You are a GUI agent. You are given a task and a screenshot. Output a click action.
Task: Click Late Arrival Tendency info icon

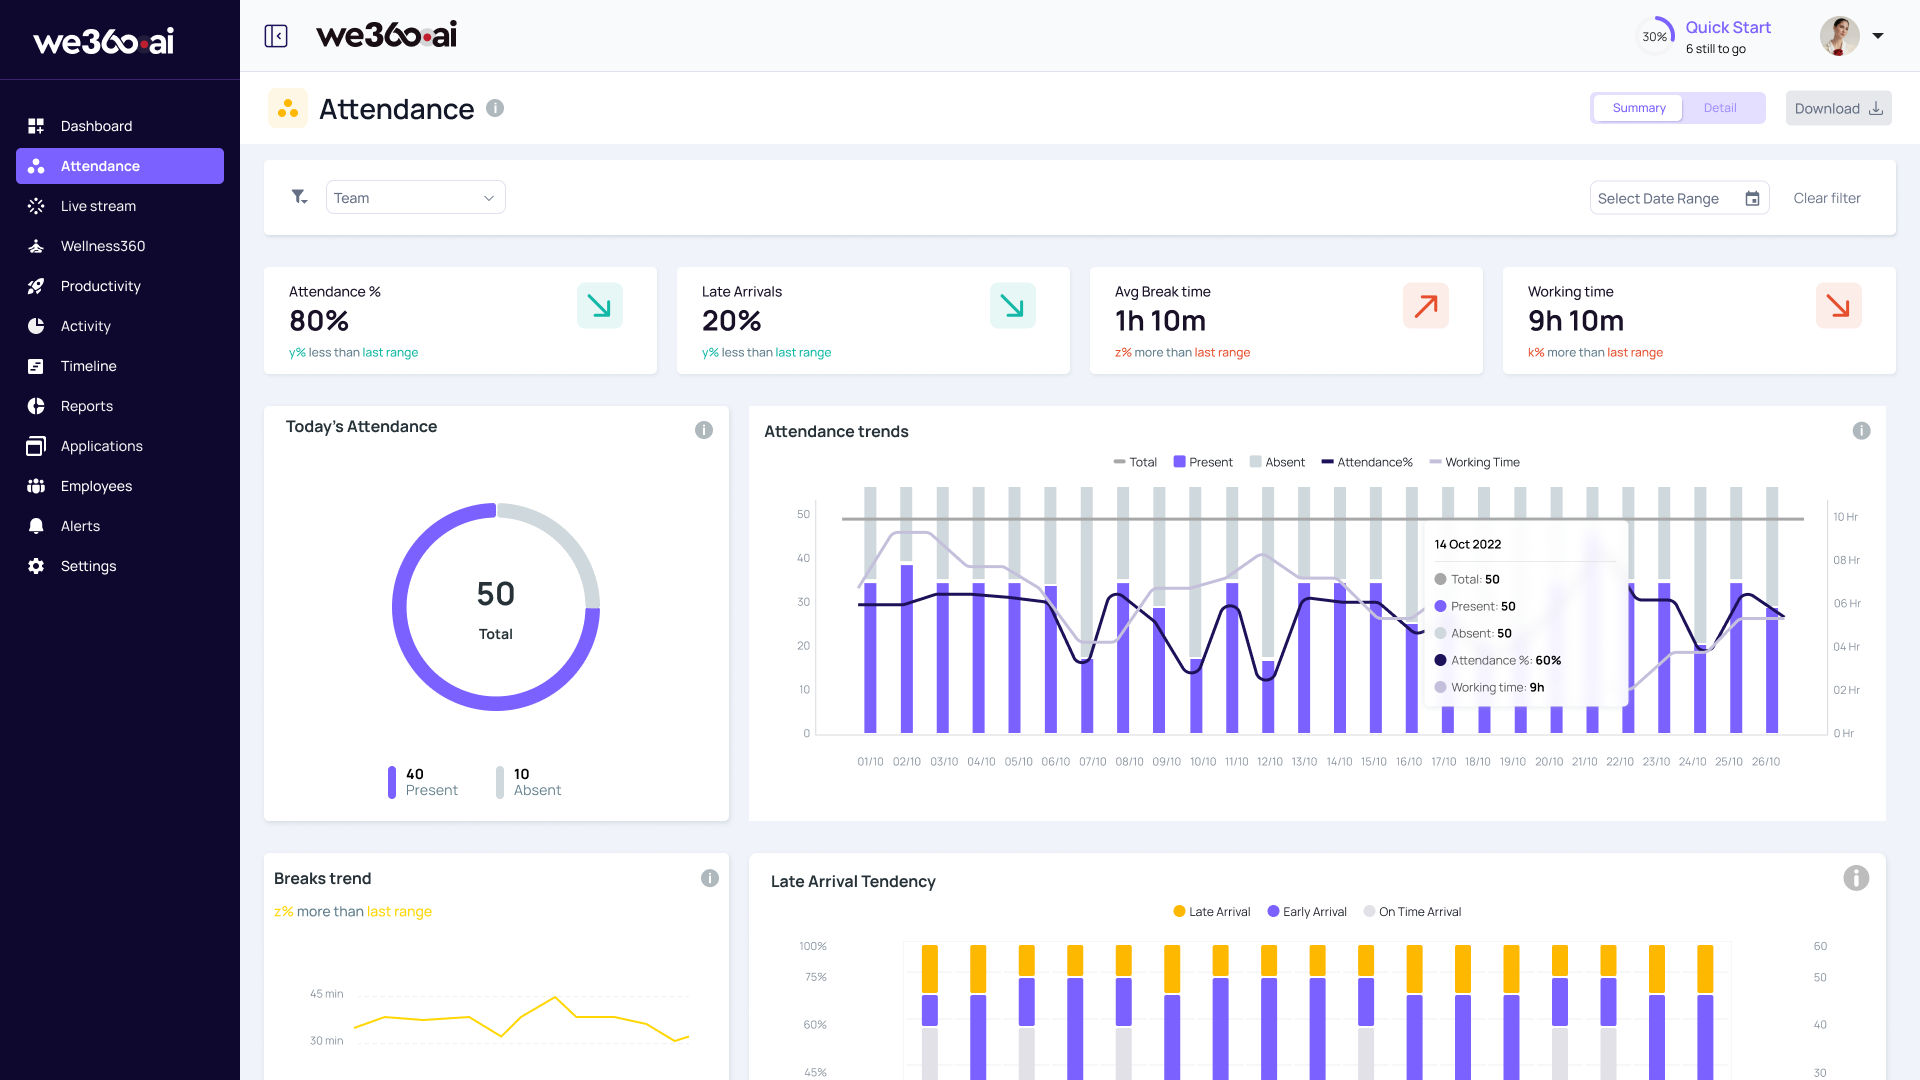pyautogui.click(x=1856, y=878)
